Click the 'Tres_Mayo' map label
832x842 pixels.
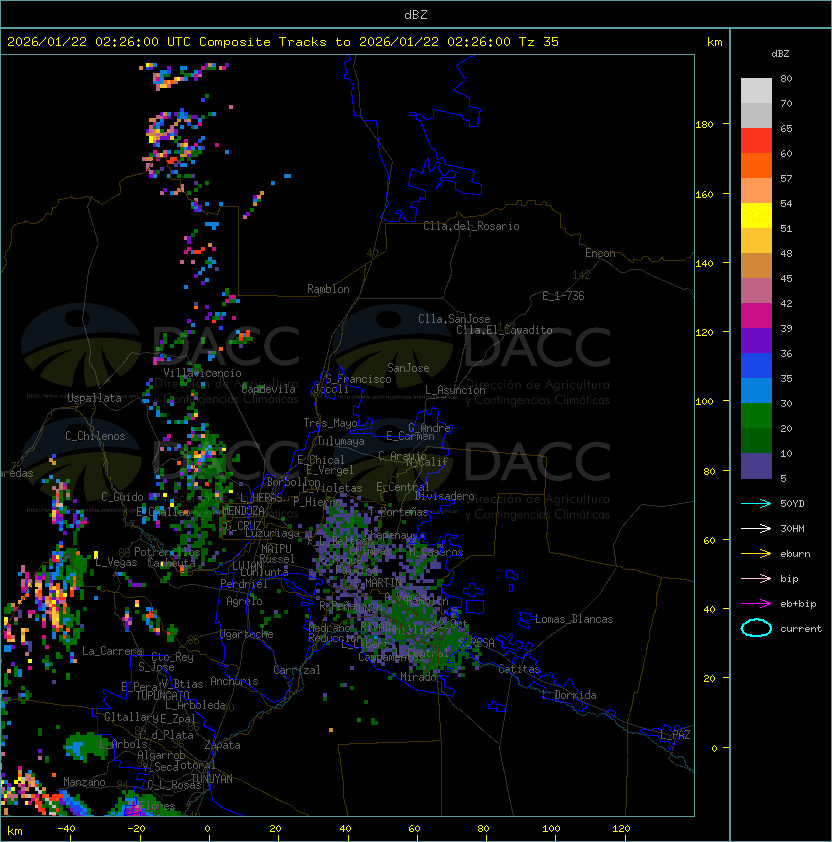pos(330,423)
